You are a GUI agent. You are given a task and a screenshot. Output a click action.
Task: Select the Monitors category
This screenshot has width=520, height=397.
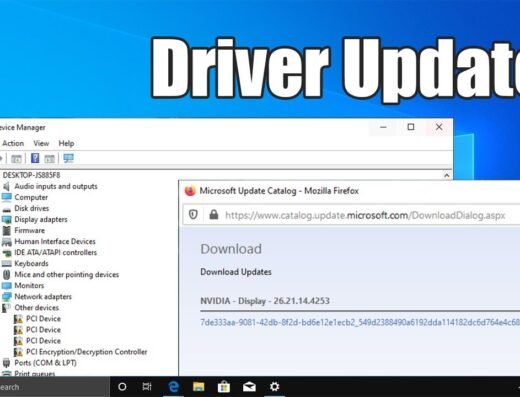click(29, 285)
